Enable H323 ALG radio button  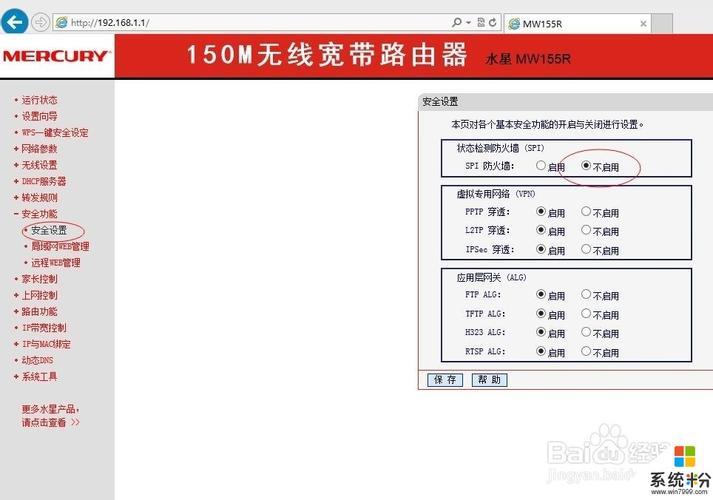tap(540, 332)
